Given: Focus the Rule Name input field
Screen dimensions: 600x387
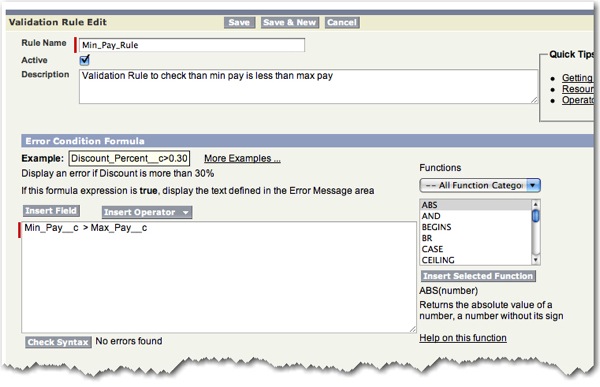Looking at the screenshot, I should tap(192, 45).
